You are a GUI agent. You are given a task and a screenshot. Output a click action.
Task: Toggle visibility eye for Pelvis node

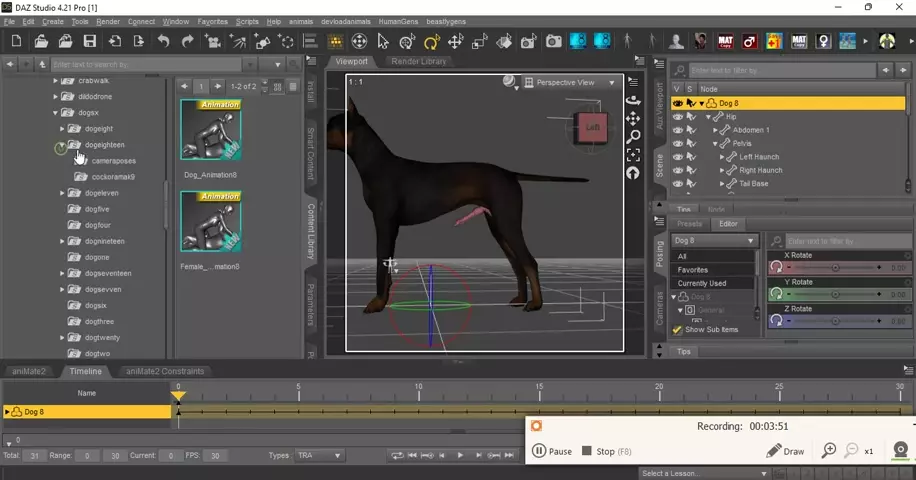coord(678,144)
